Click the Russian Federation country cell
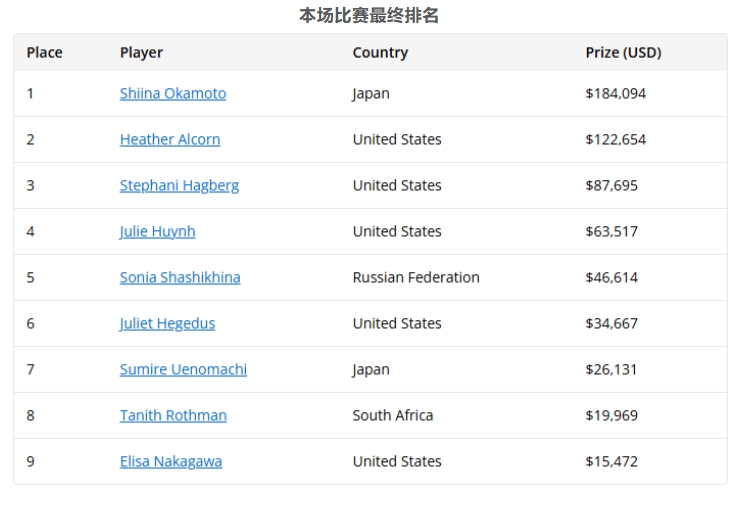 (416, 277)
